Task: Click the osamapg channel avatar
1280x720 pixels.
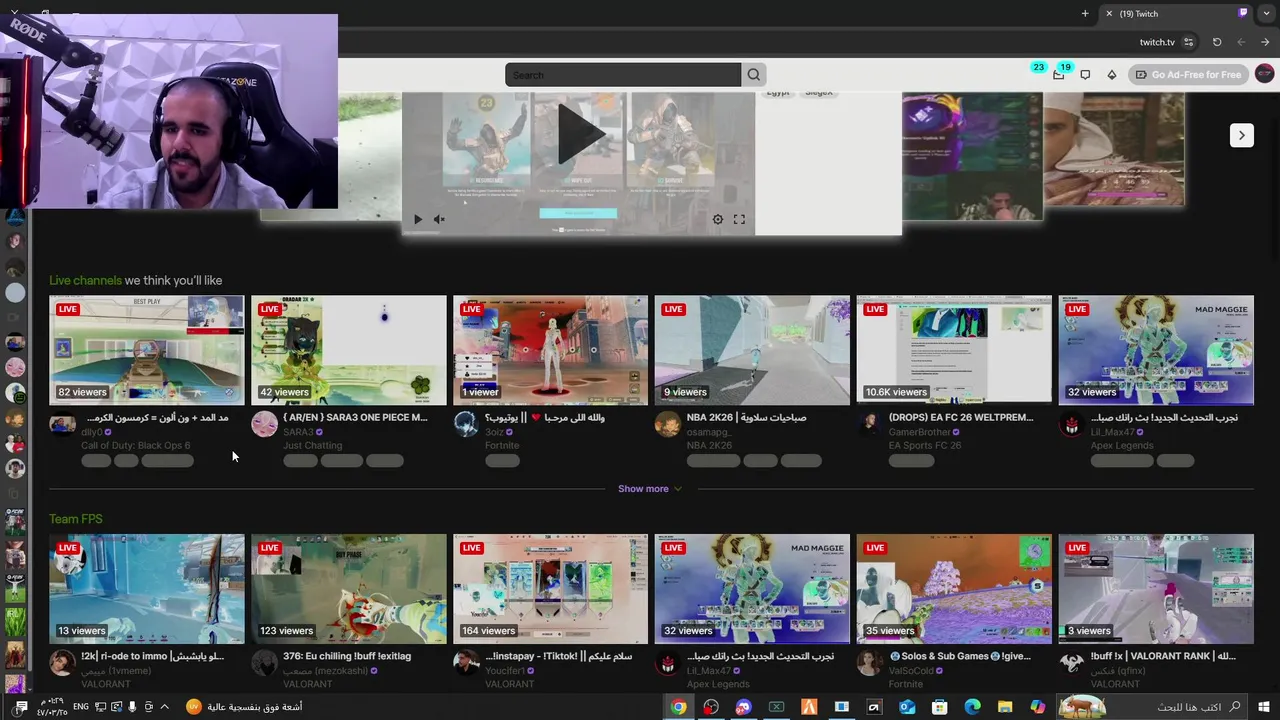Action: 667,424
